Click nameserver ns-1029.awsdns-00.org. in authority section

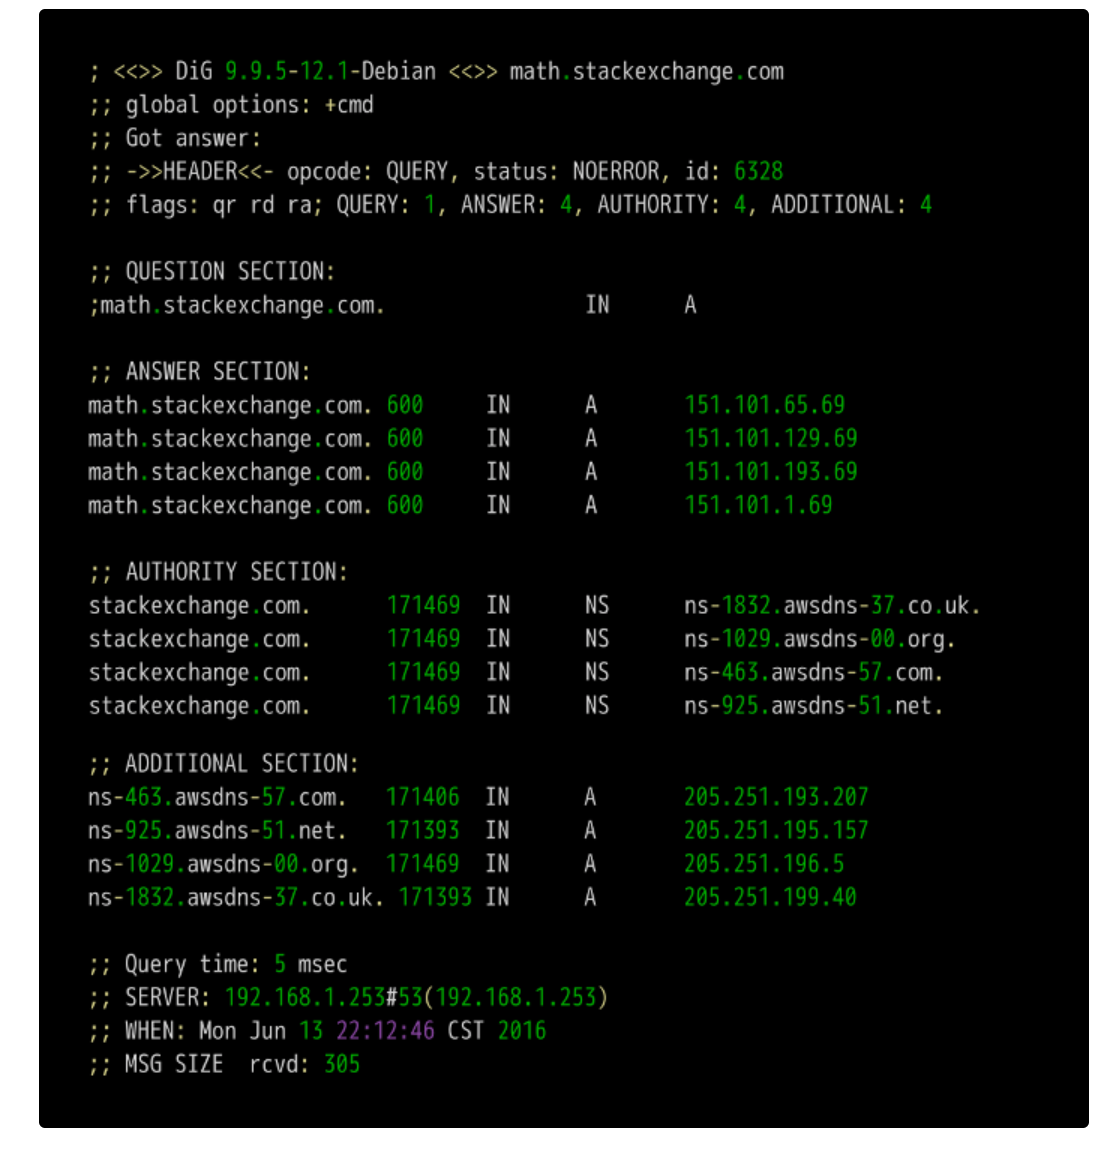pos(820,640)
